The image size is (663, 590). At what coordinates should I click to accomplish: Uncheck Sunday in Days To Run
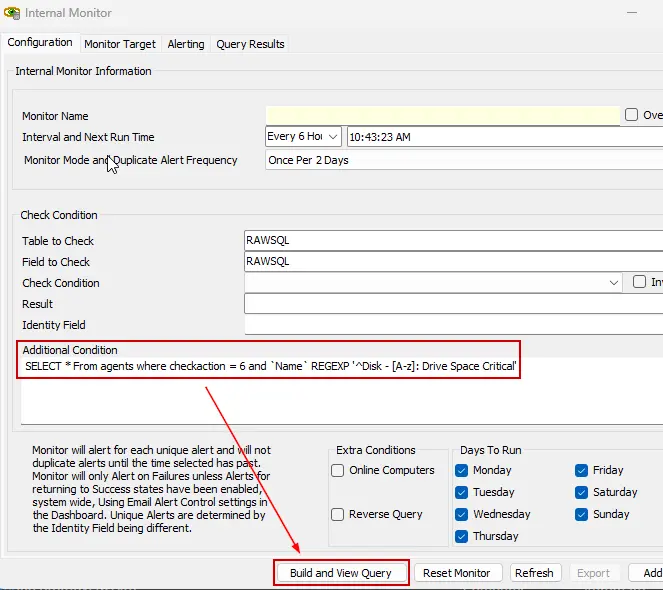tap(581, 514)
